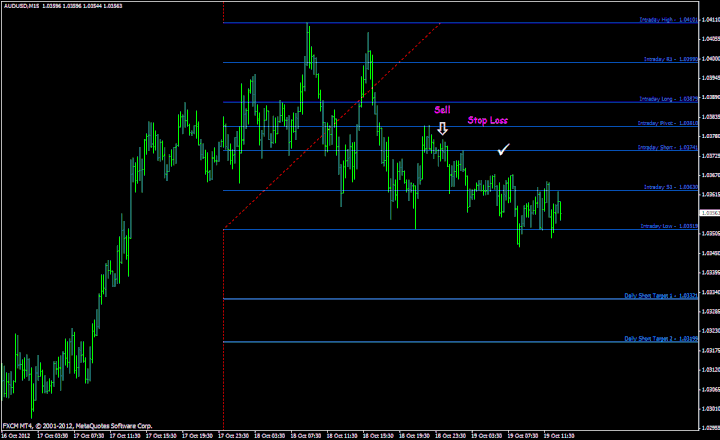This screenshot has height=440, width=720.
Task: Click the 19 Oct 03:30 time axis label
Action: point(487,435)
